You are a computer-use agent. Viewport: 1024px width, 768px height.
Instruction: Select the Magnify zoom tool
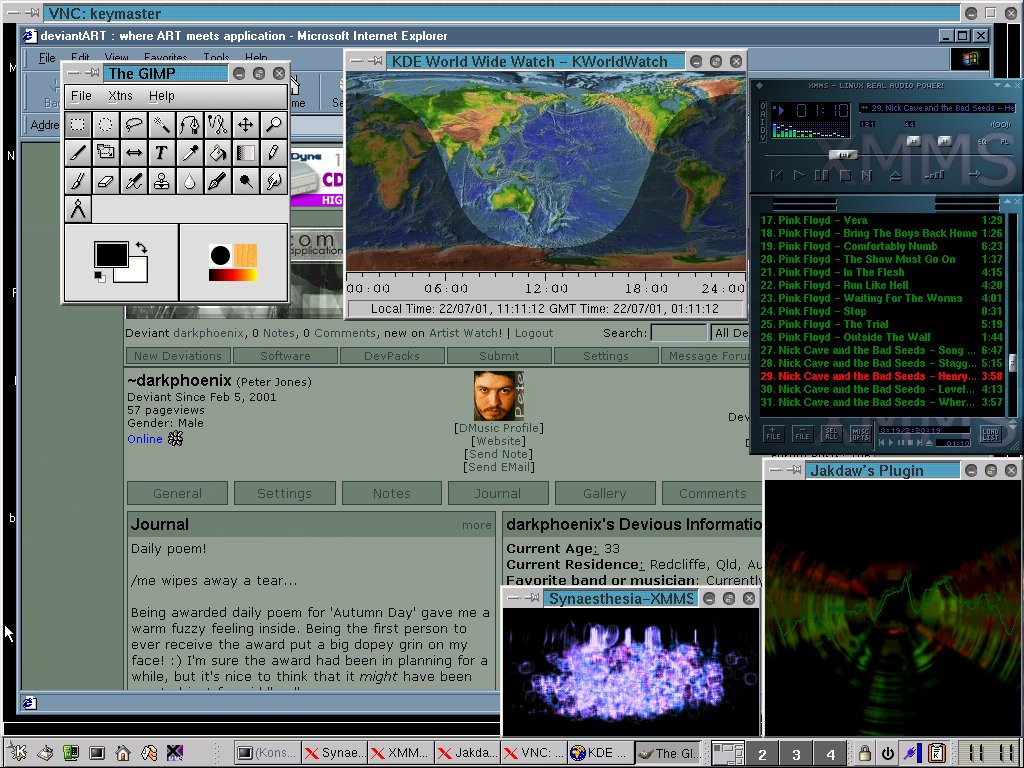tap(274, 124)
